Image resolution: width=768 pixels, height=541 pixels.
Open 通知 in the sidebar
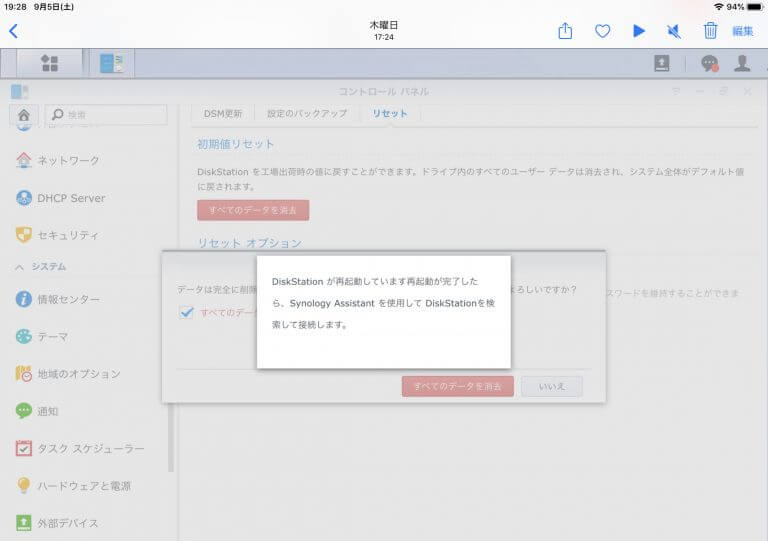tap(37, 411)
